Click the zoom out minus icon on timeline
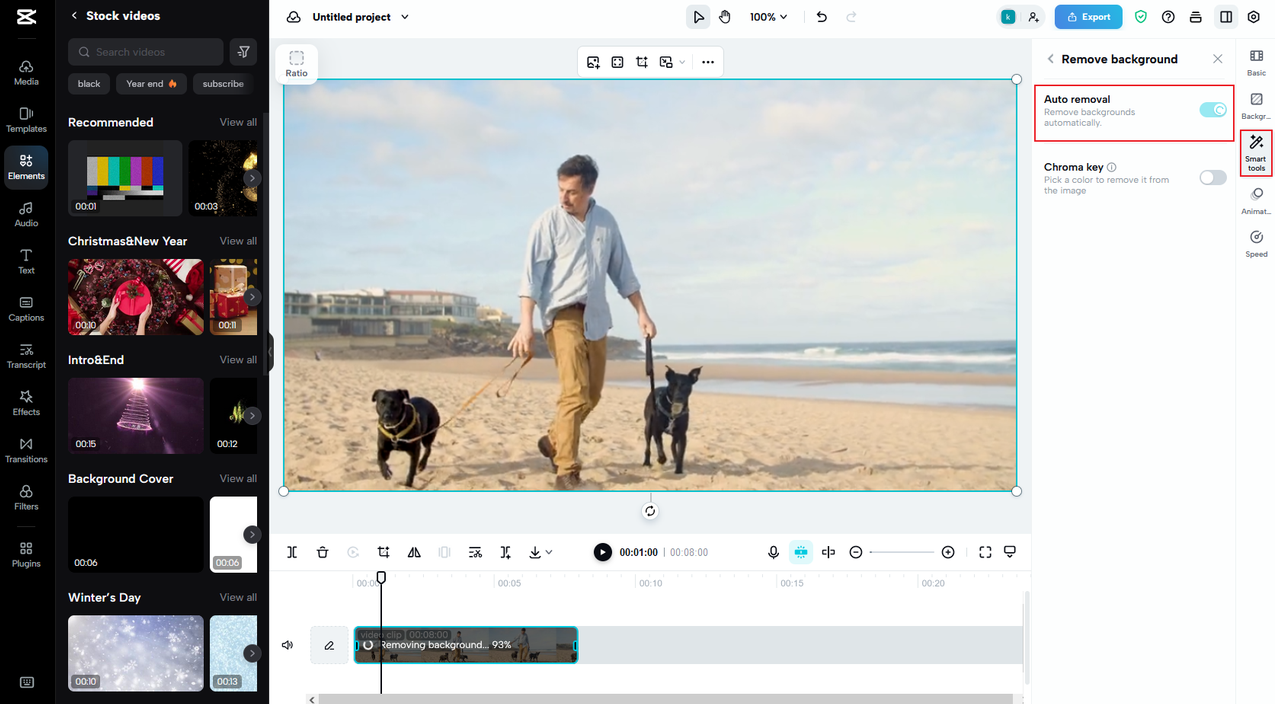The height and width of the screenshot is (704, 1275). [856, 552]
